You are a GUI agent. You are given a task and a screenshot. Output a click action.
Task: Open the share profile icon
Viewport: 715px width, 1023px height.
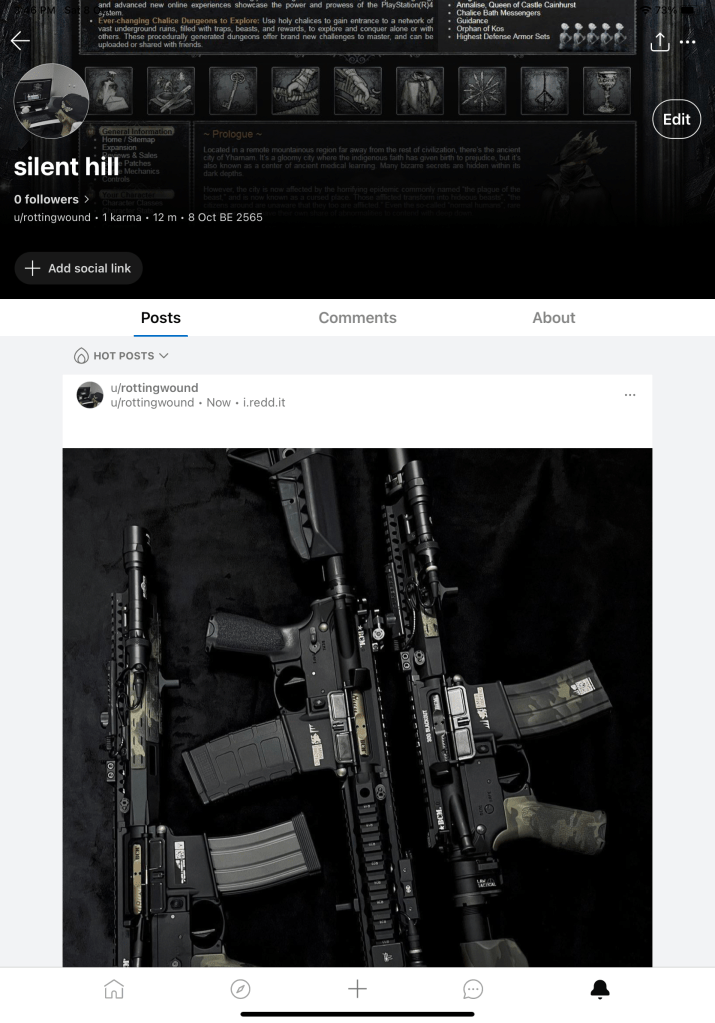[660, 42]
